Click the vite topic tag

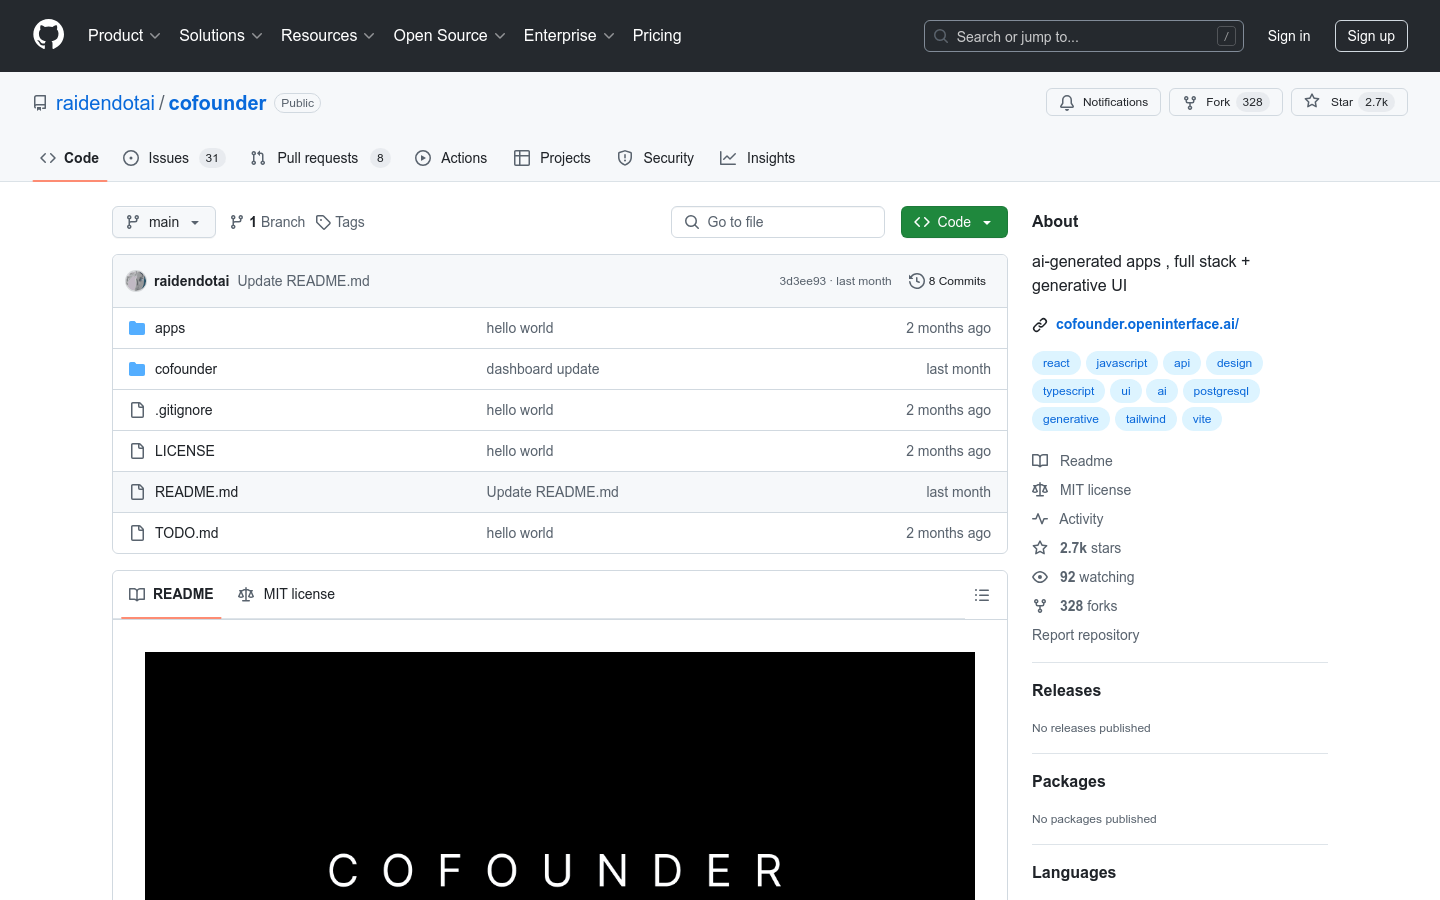pyautogui.click(x=1202, y=419)
